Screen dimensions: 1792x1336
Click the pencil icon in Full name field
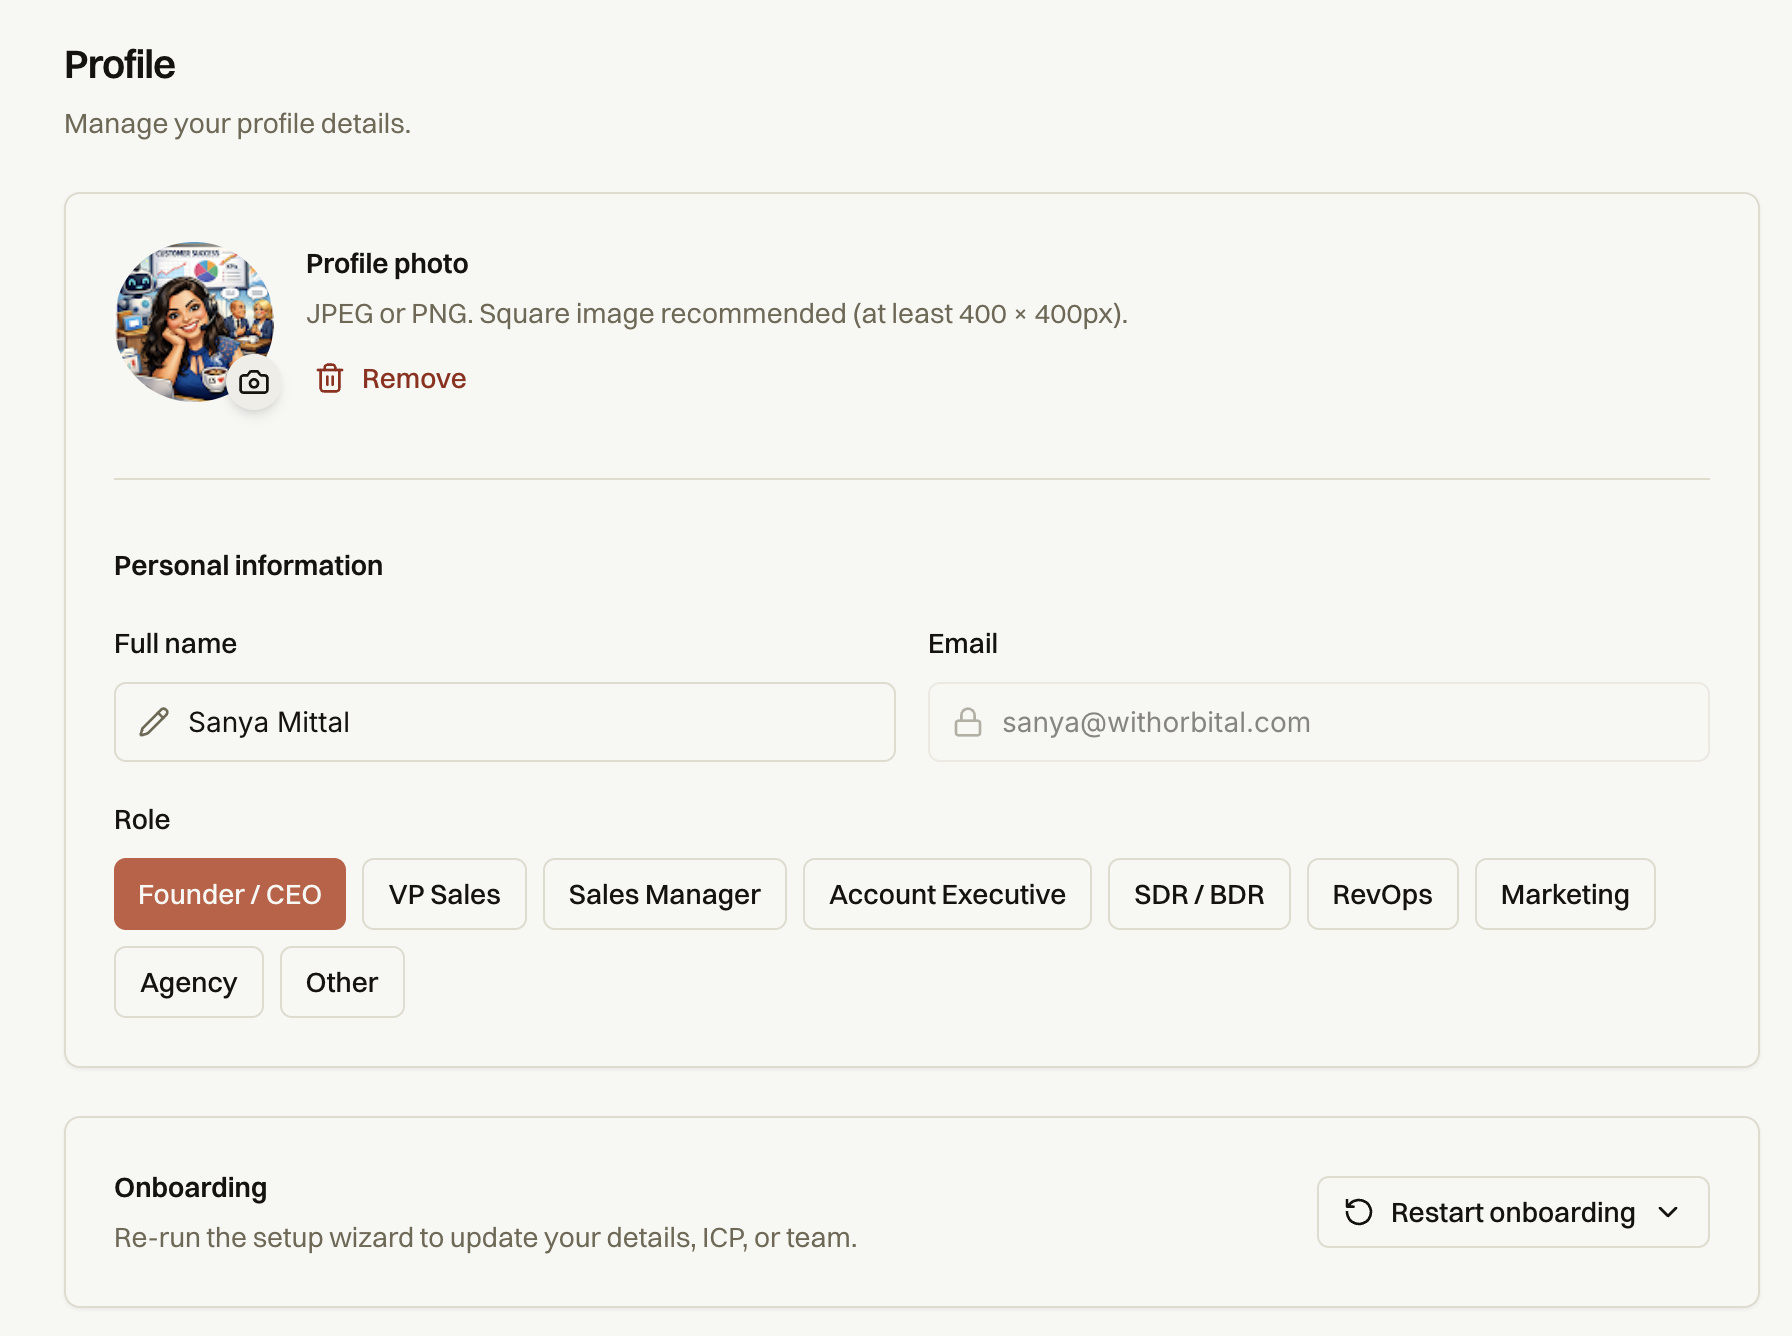tap(154, 722)
